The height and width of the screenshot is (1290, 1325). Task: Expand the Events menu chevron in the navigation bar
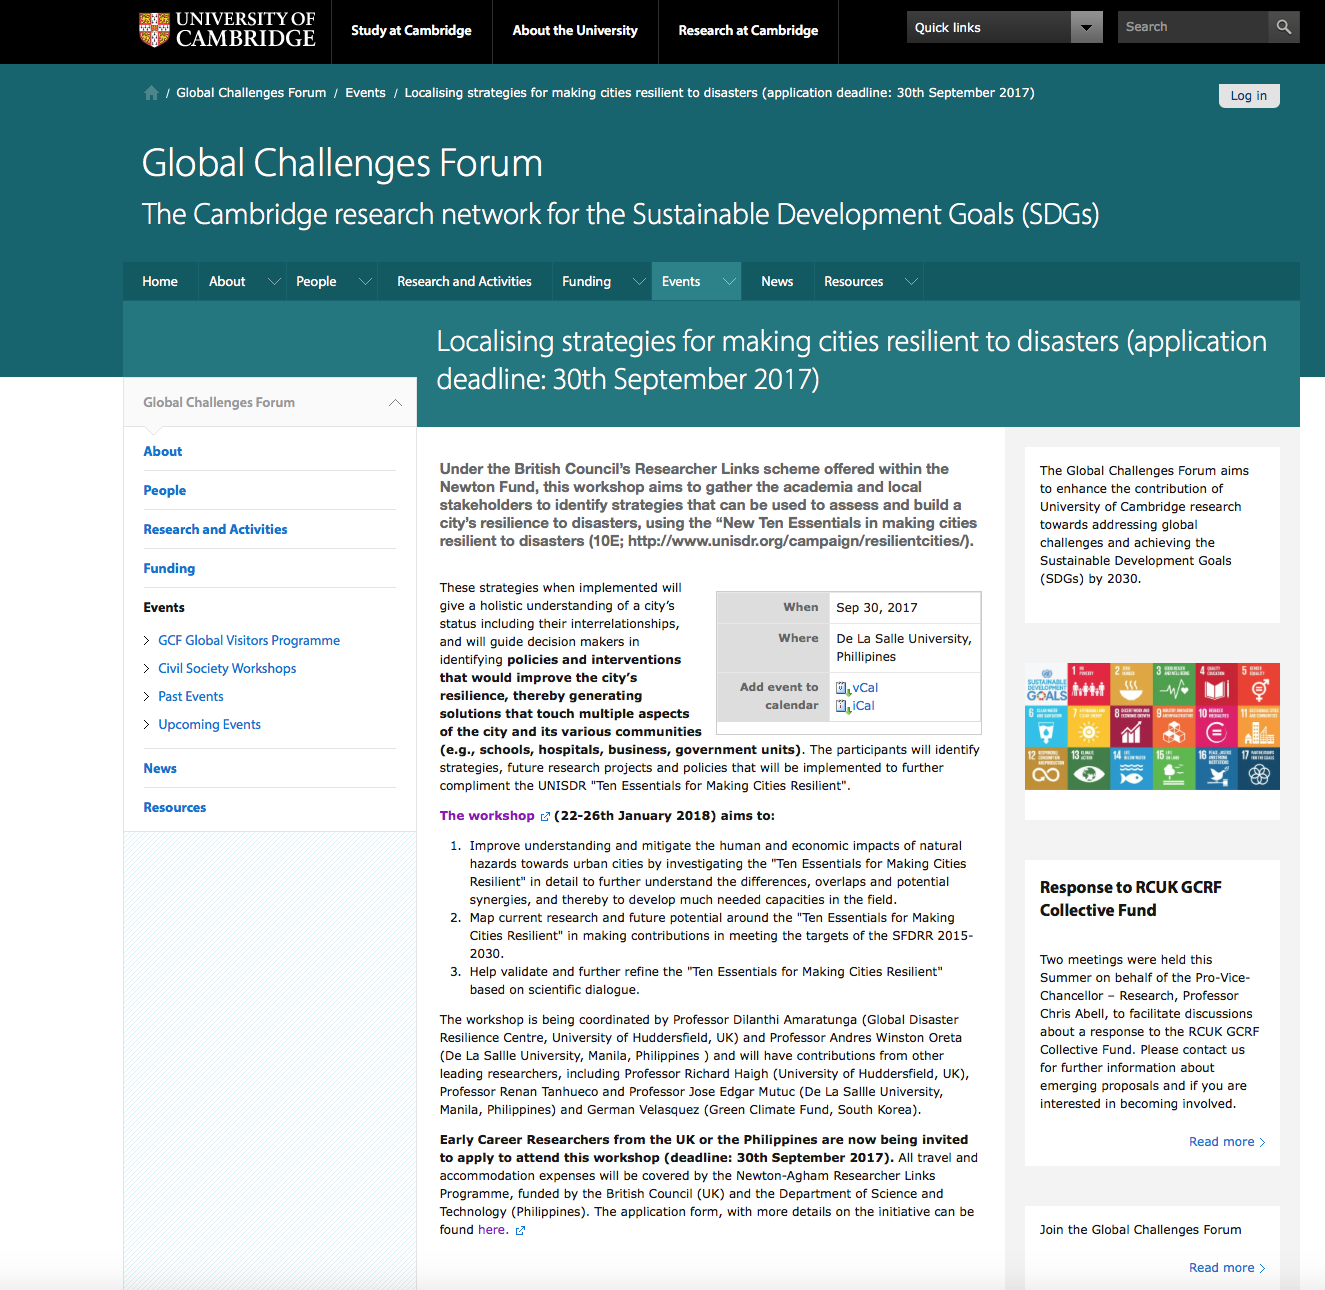[x=729, y=282]
